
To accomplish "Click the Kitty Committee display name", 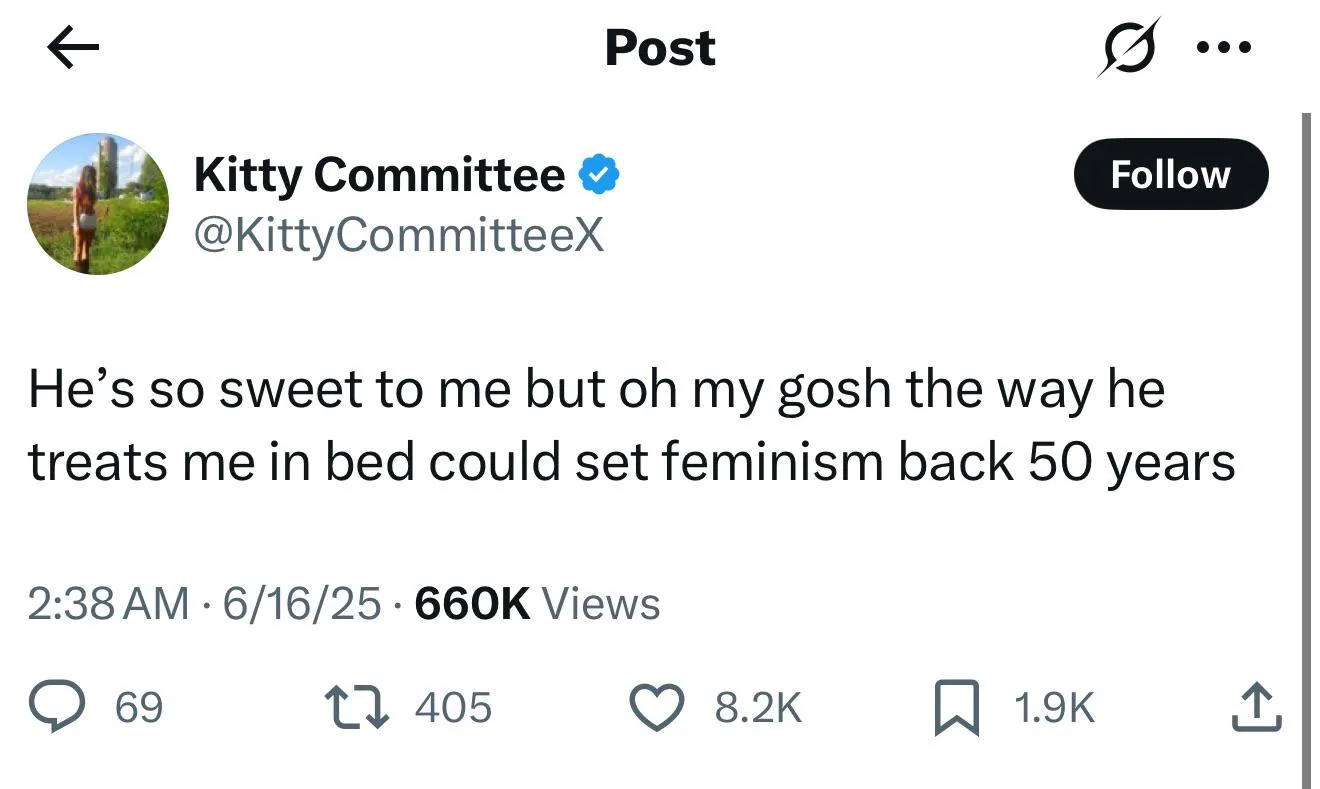I will pyautogui.click(x=379, y=175).
